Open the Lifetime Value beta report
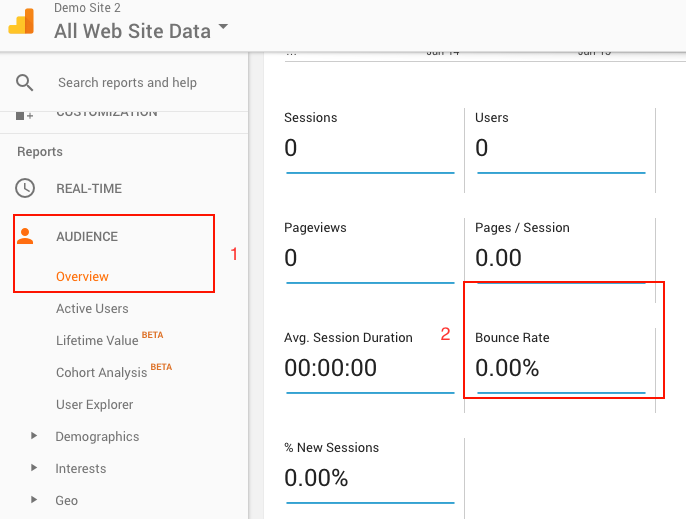 [98, 341]
